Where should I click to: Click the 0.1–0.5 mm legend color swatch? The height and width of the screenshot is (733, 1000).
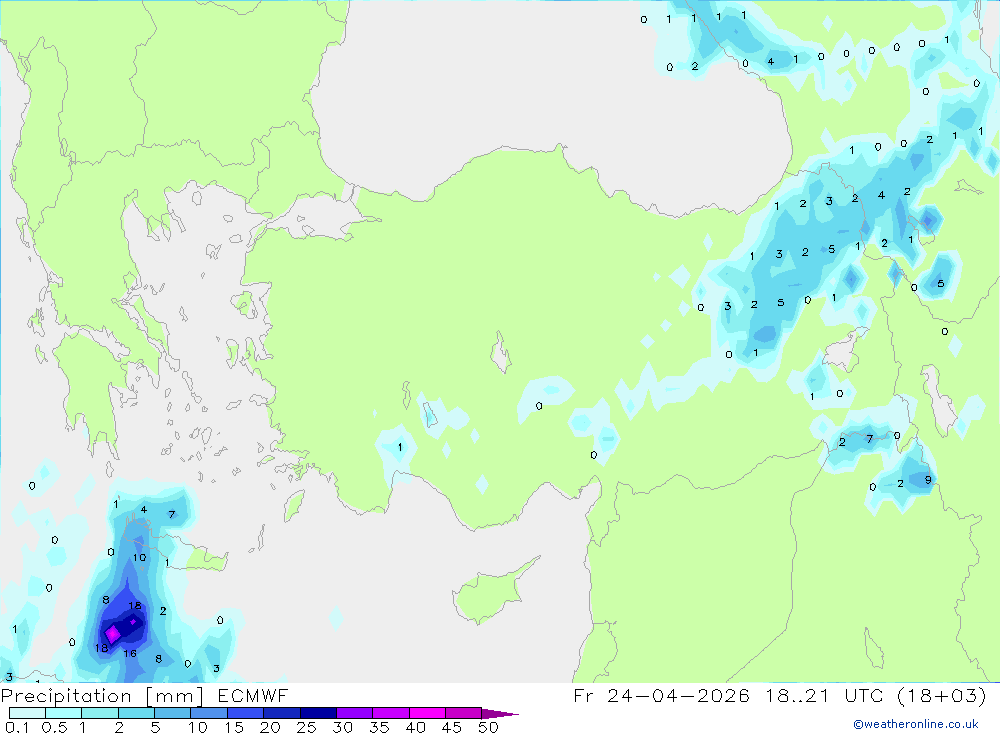(x=27, y=713)
